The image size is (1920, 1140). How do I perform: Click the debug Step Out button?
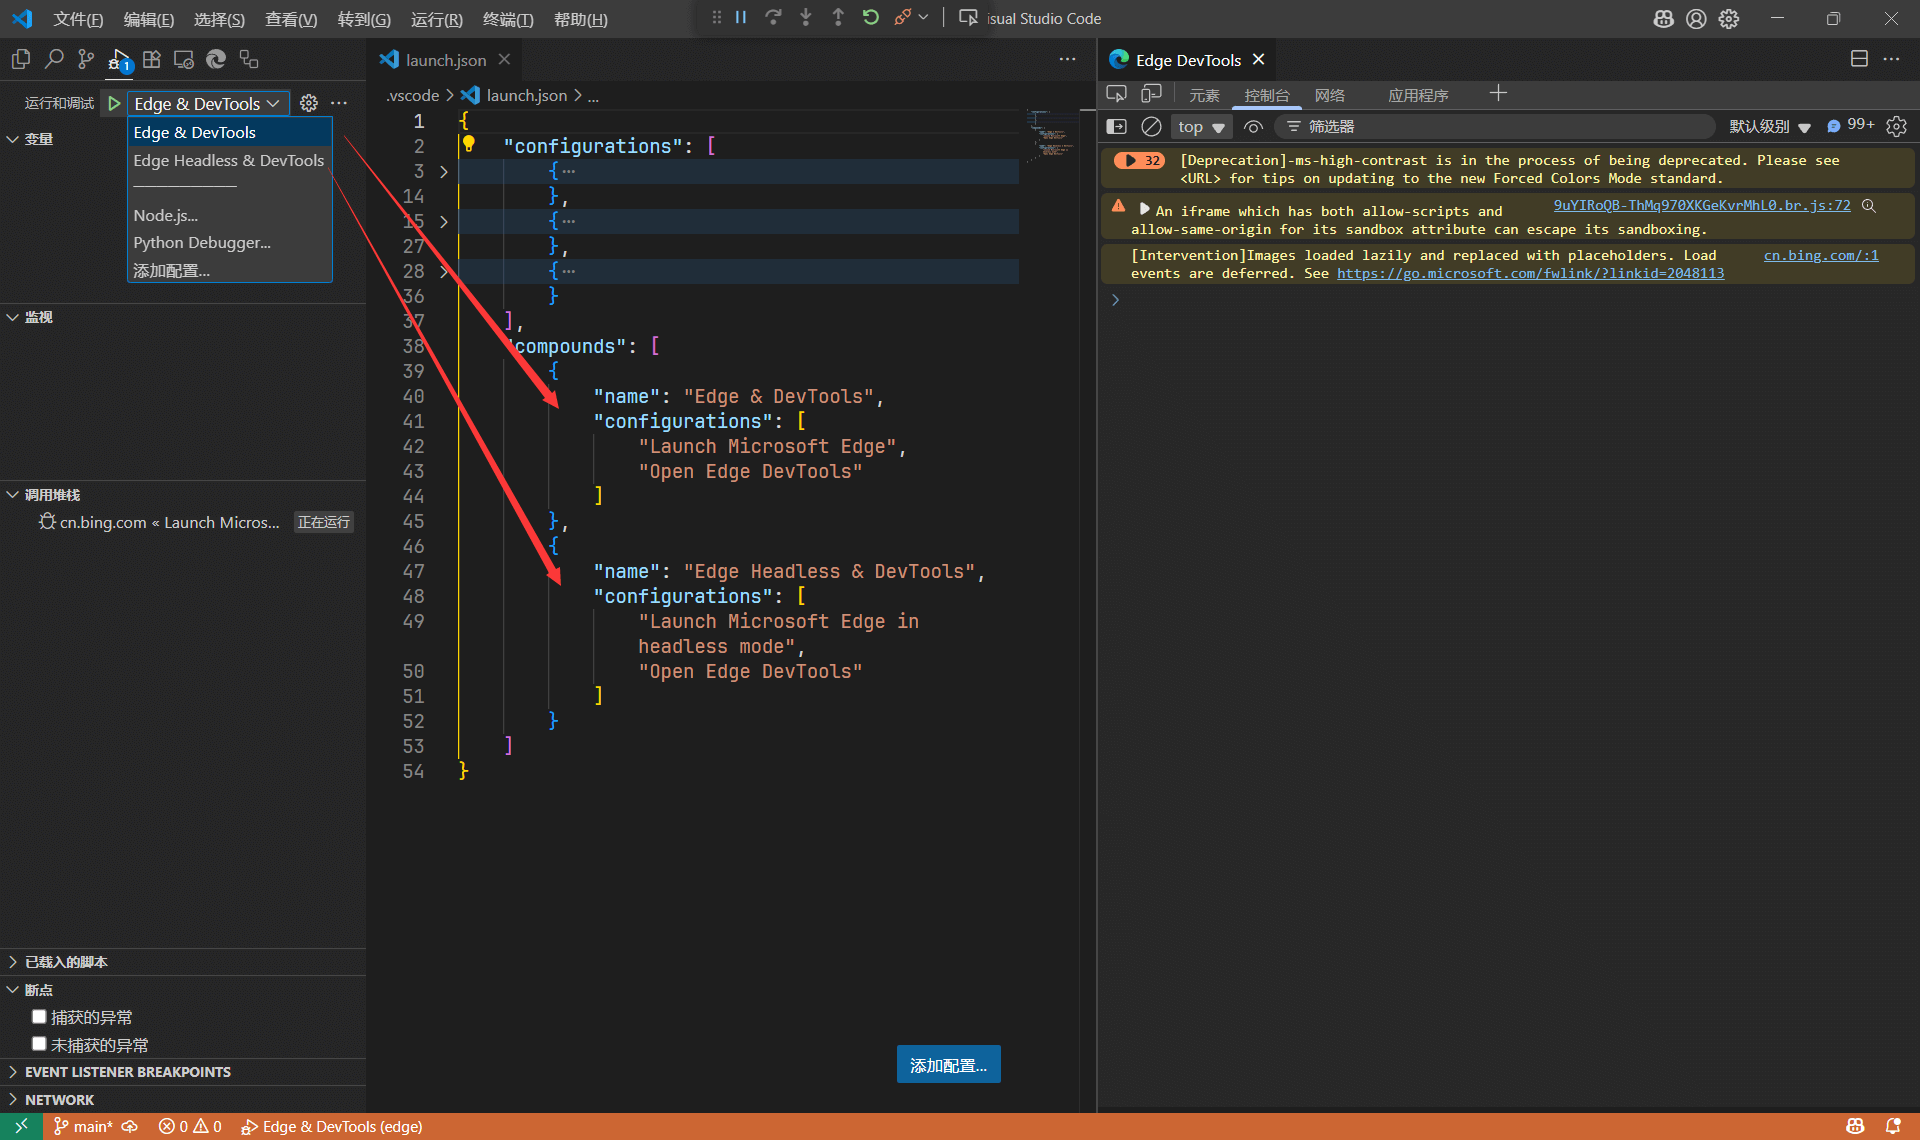coord(838,17)
